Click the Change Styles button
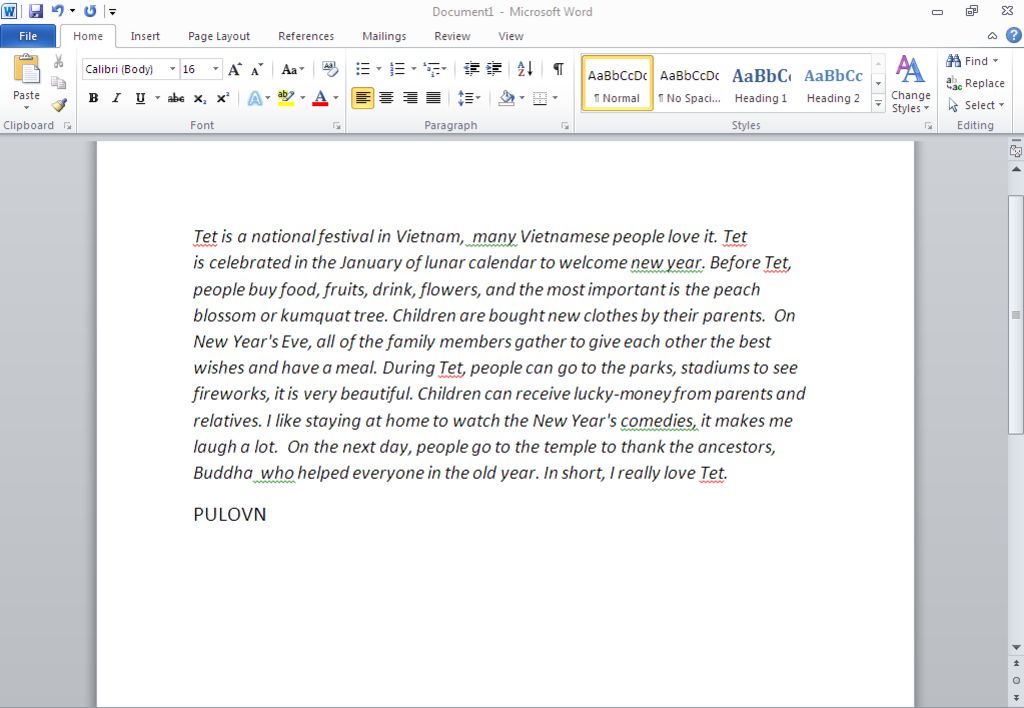Image resolution: width=1024 pixels, height=708 pixels. (x=910, y=84)
